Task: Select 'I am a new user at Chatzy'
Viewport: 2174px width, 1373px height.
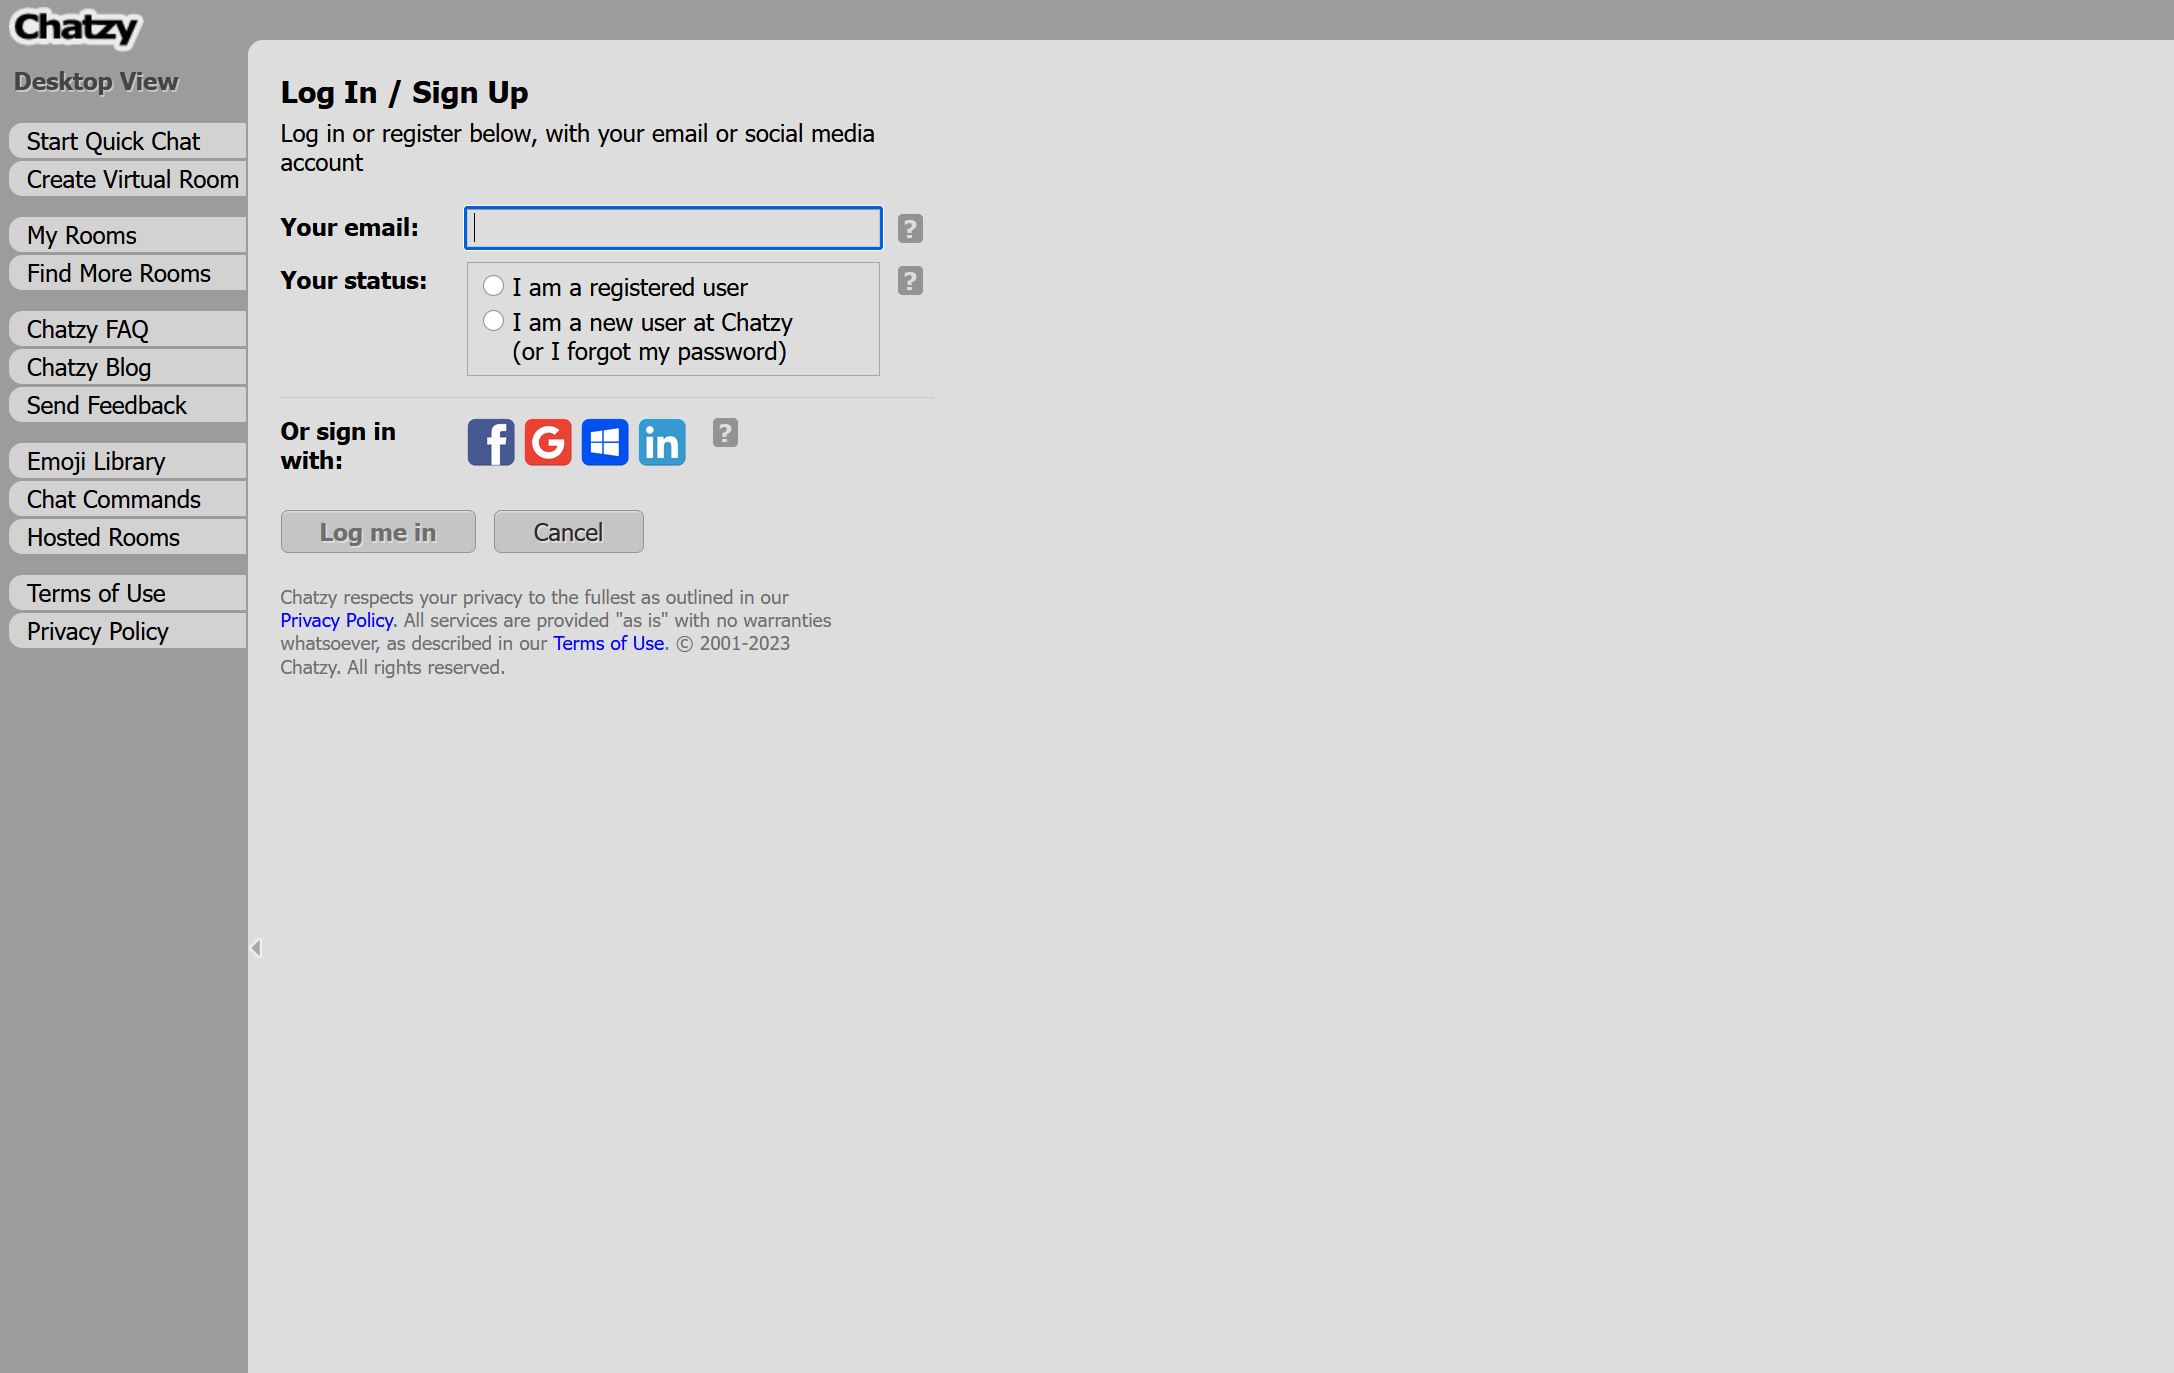Action: pos(493,321)
